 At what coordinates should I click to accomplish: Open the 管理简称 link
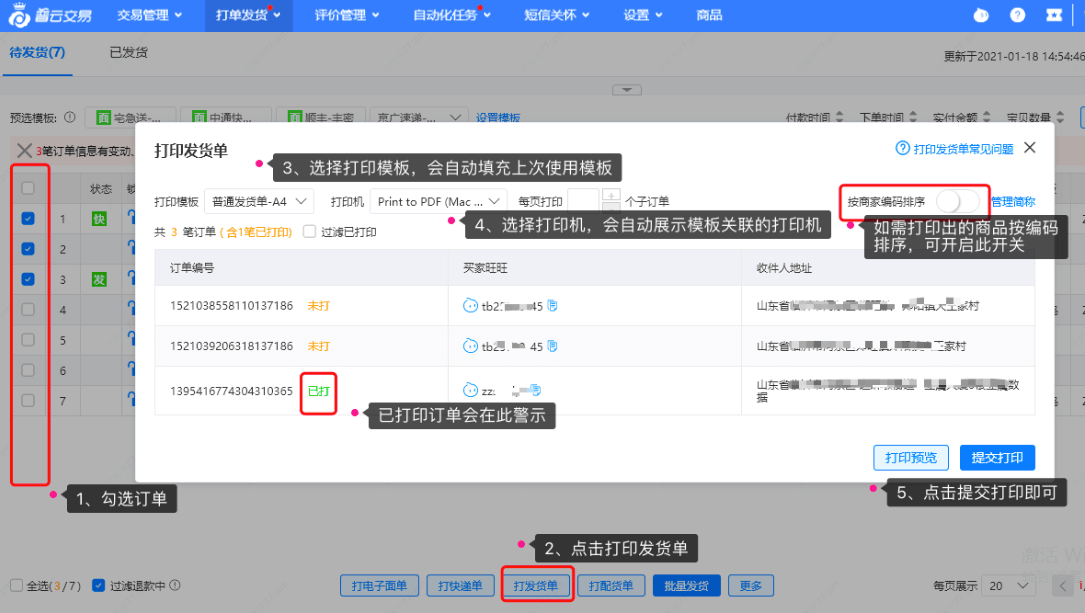click(1013, 201)
